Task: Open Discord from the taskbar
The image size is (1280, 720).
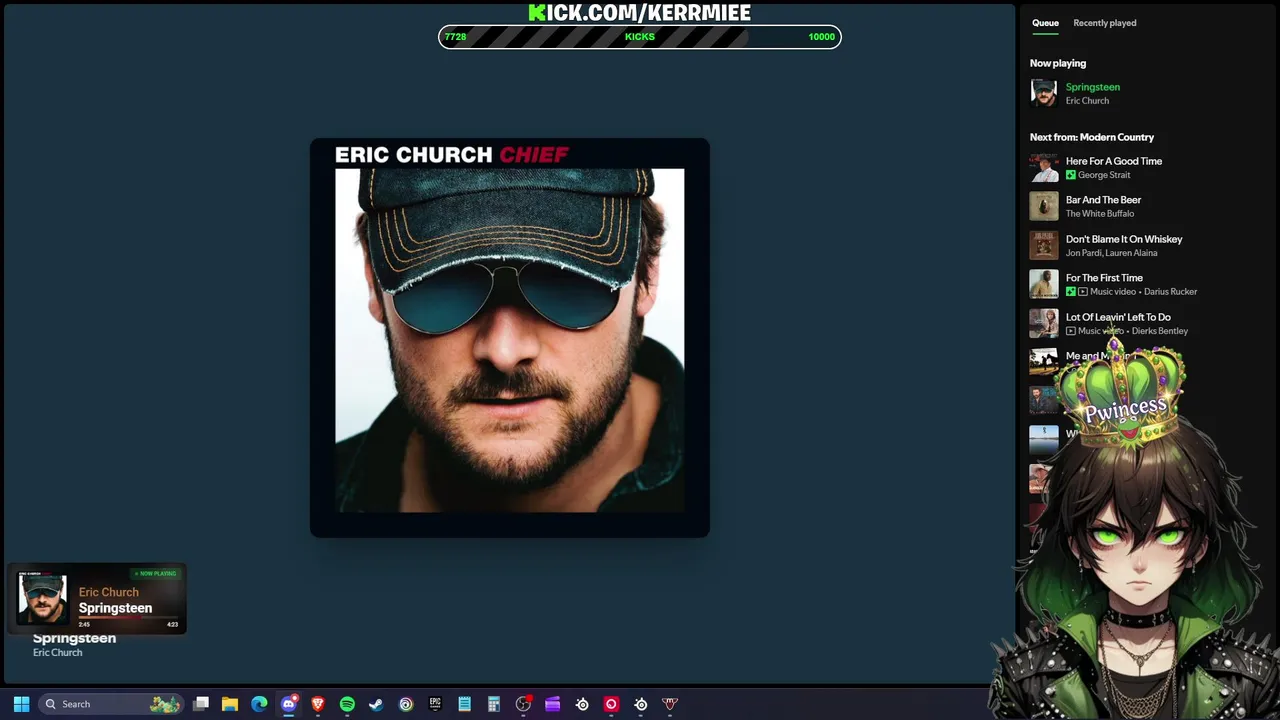Action: pos(289,704)
